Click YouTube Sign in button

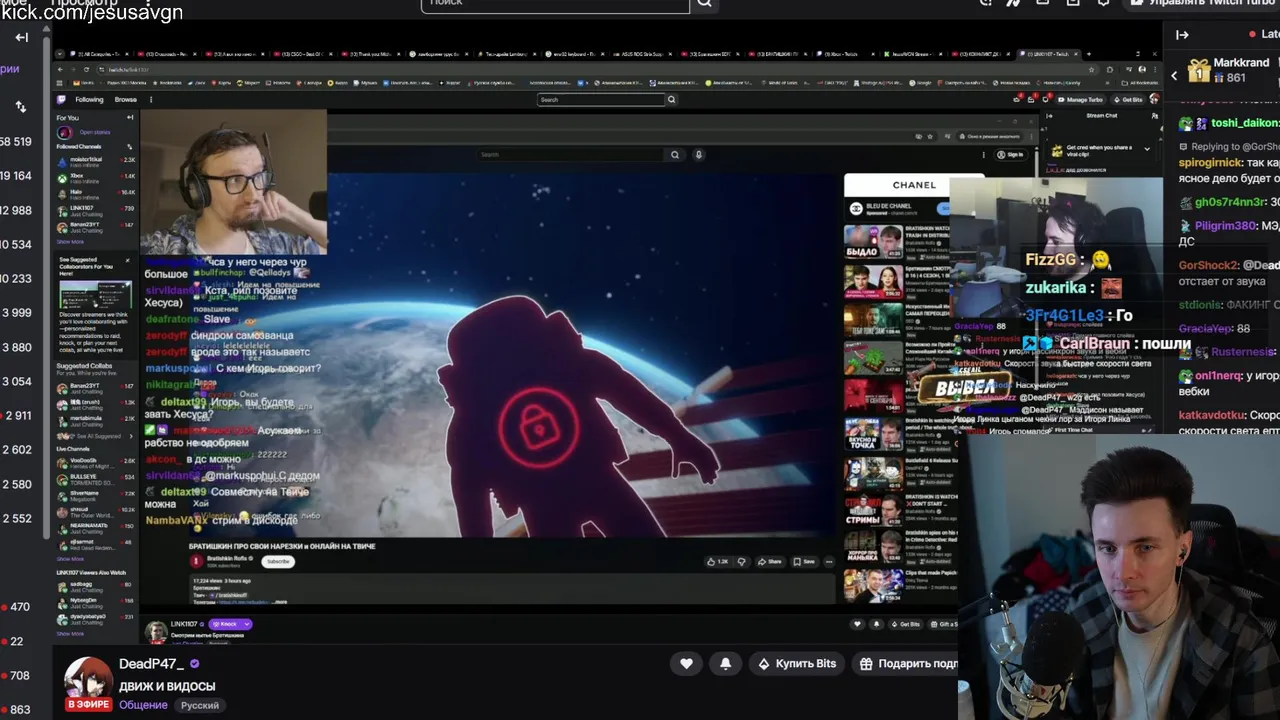1011,154
